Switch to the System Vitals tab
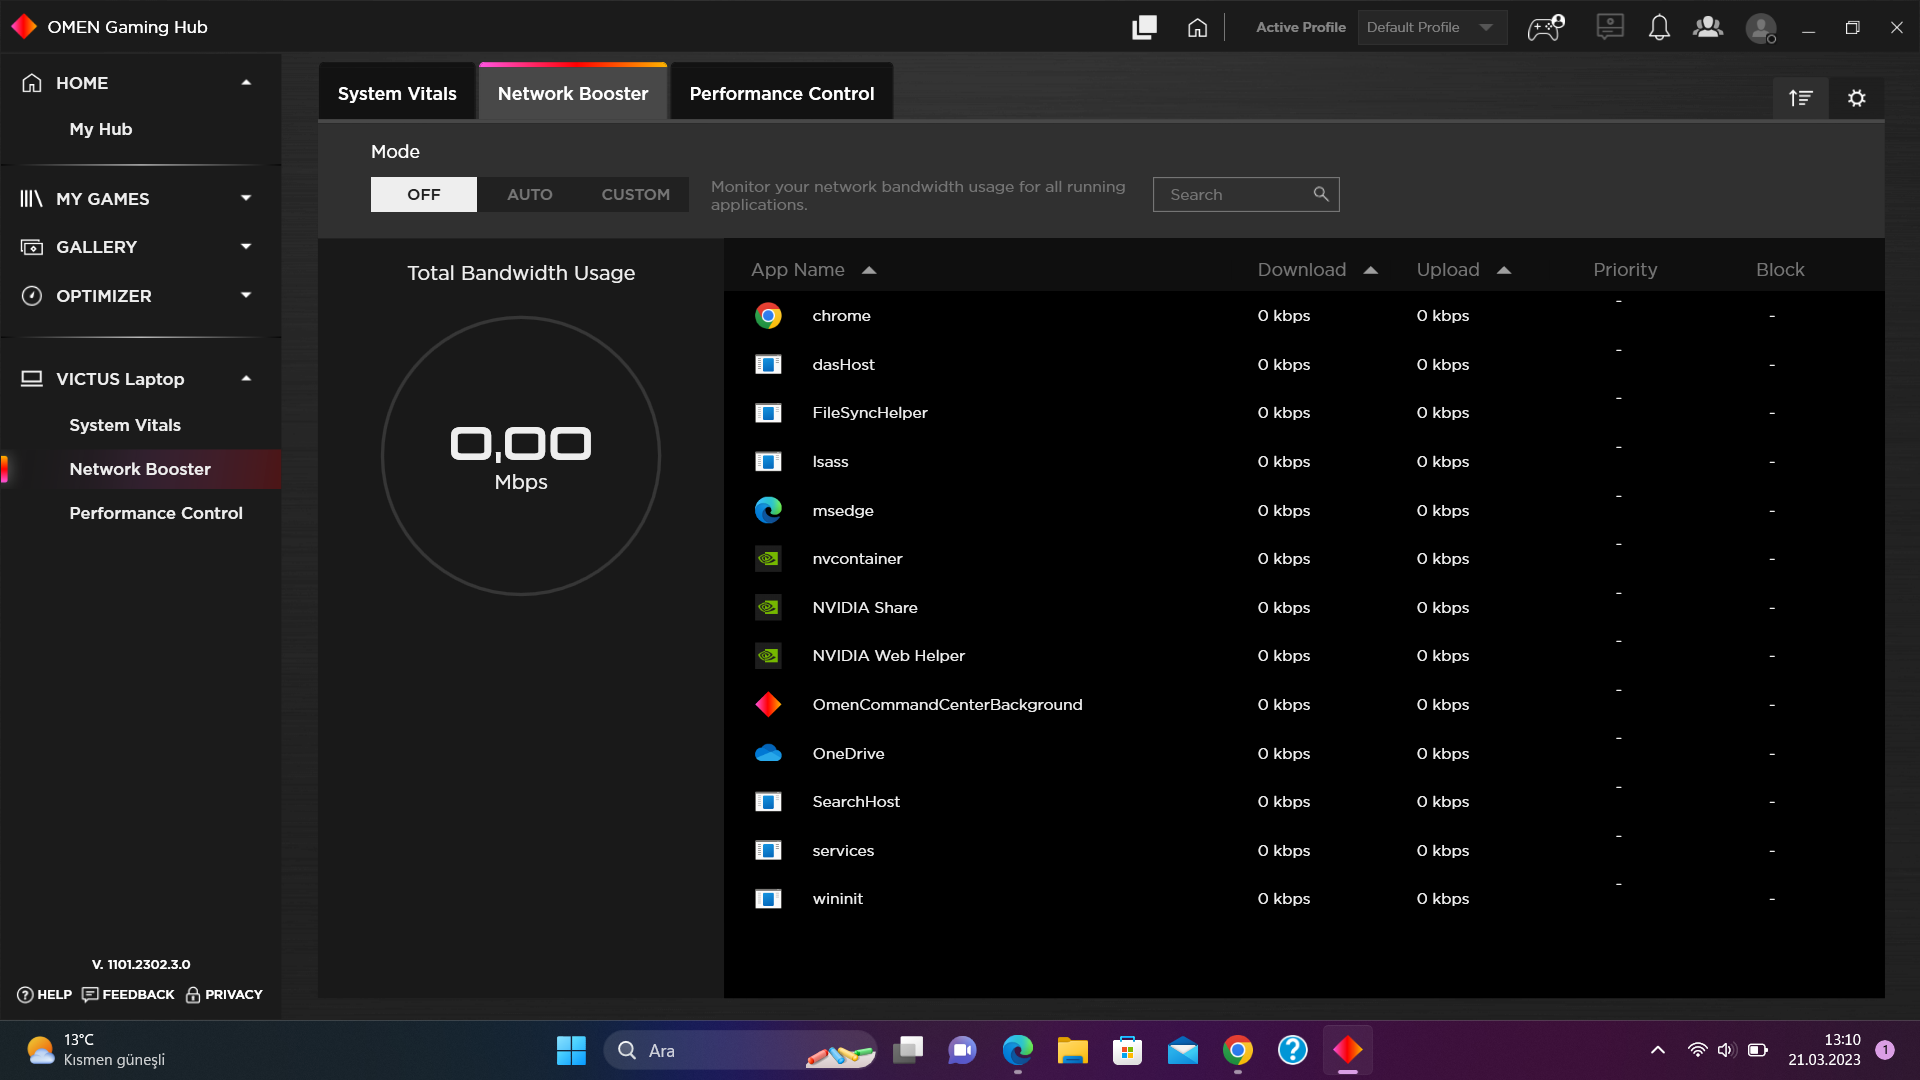Image resolution: width=1920 pixels, height=1080 pixels. pyautogui.click(x=397, y=93)
